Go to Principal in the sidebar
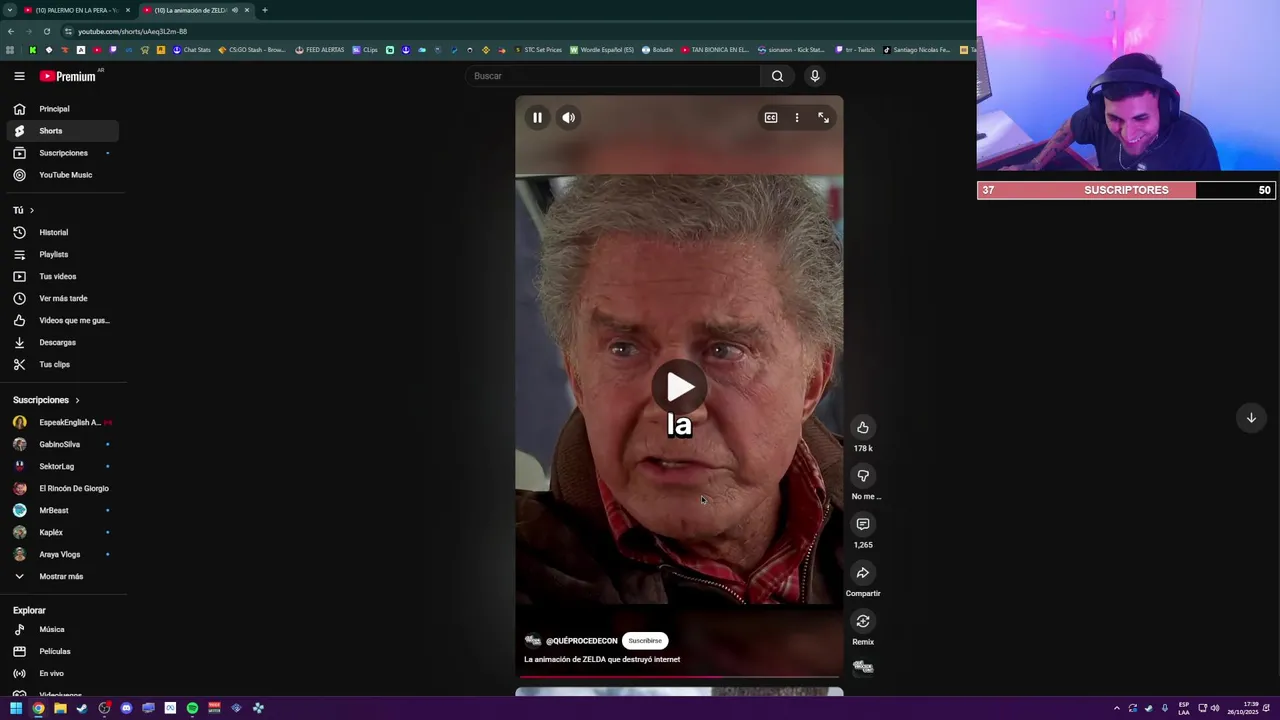Viewport: 1280px width, 720px height. coord(63,109)
